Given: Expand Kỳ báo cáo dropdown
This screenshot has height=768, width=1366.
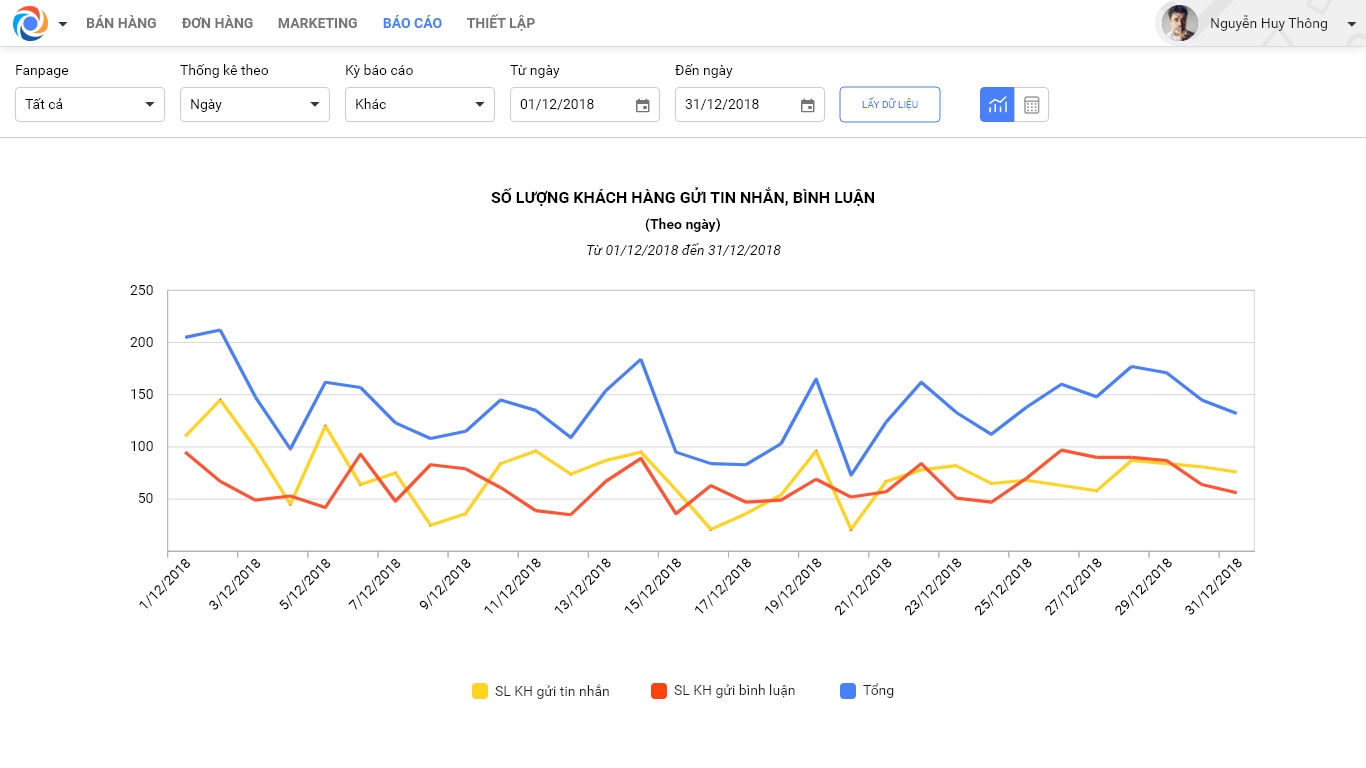Looking at the screenshot, I should 420,104.
